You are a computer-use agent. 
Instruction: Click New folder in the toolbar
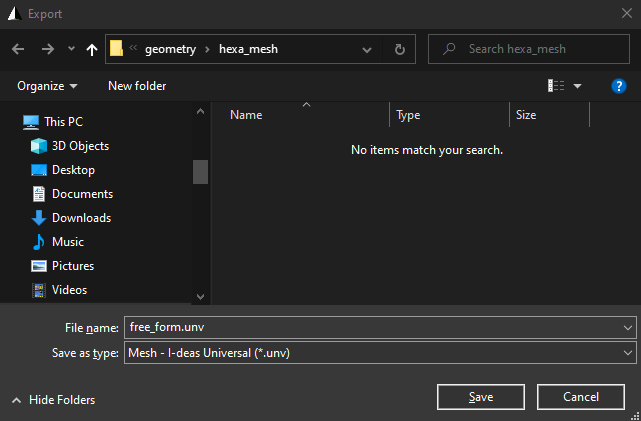tap(137, 86)
